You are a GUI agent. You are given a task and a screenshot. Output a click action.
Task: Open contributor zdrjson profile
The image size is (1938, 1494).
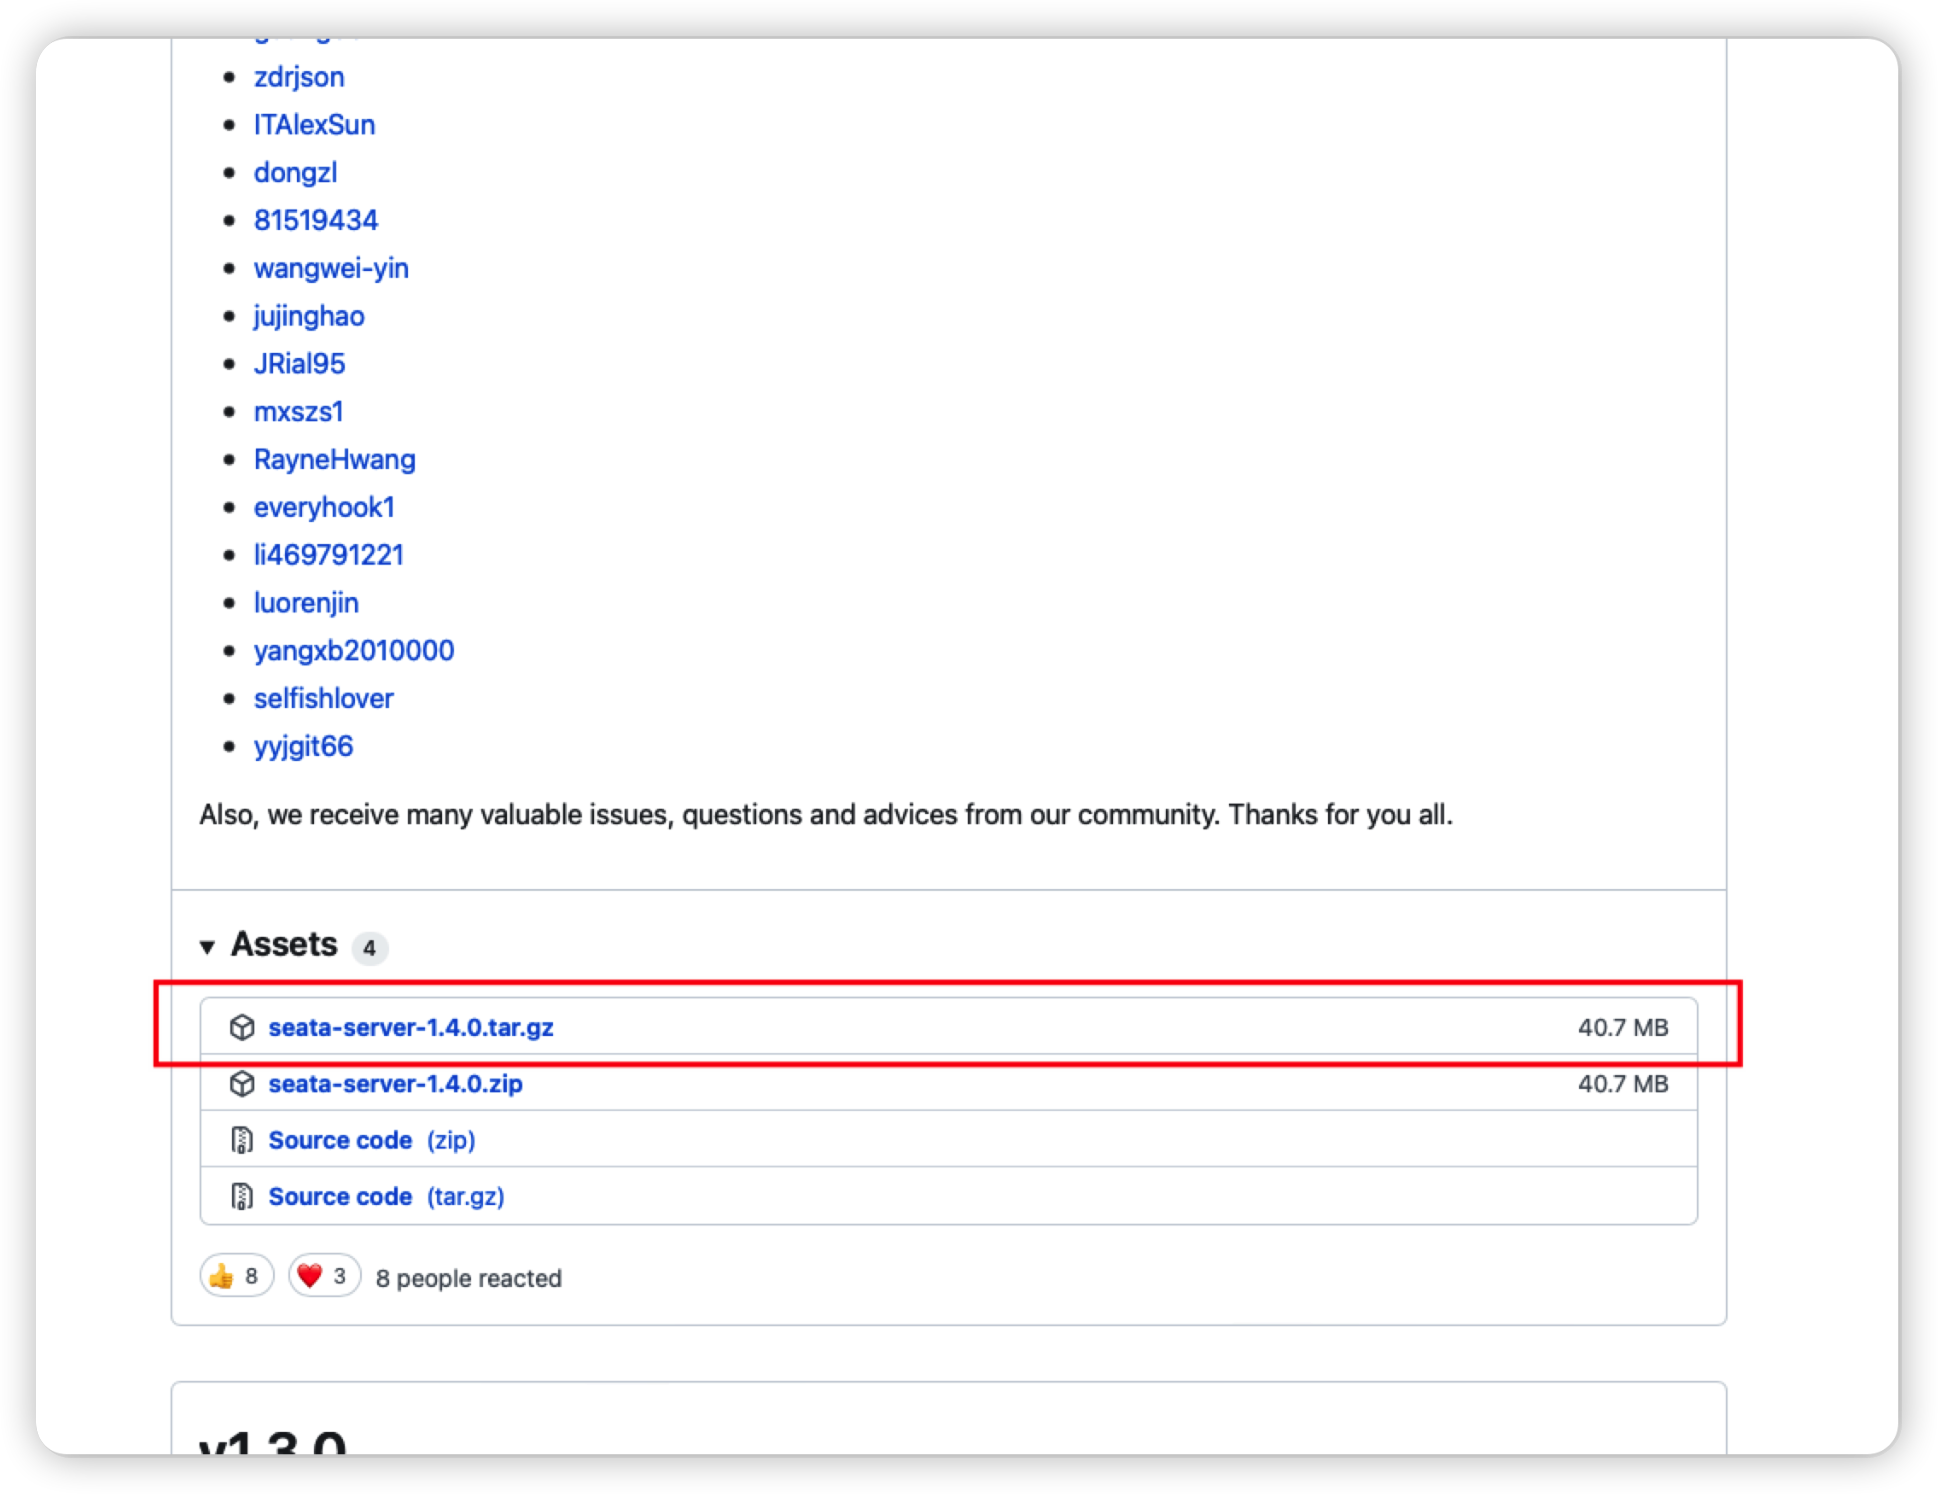[299, 77]
